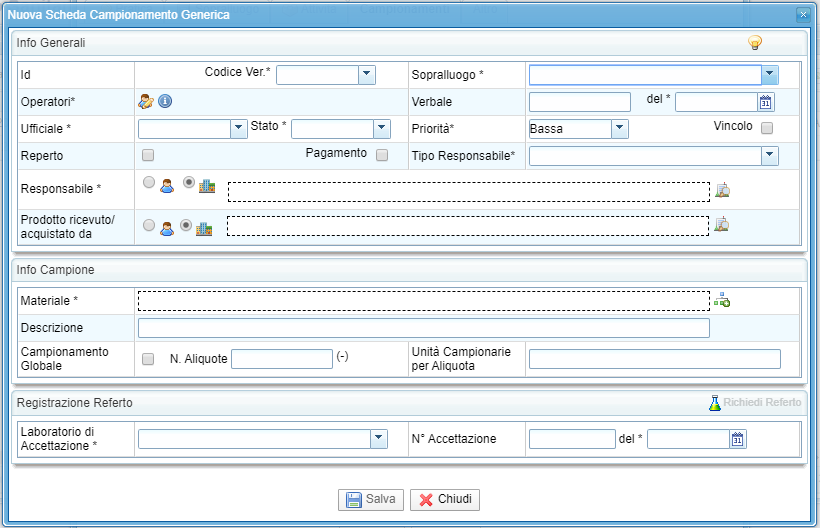Click the building icon in Prodotto ricevuto row

pyautogui.click(x=204, y=228)
